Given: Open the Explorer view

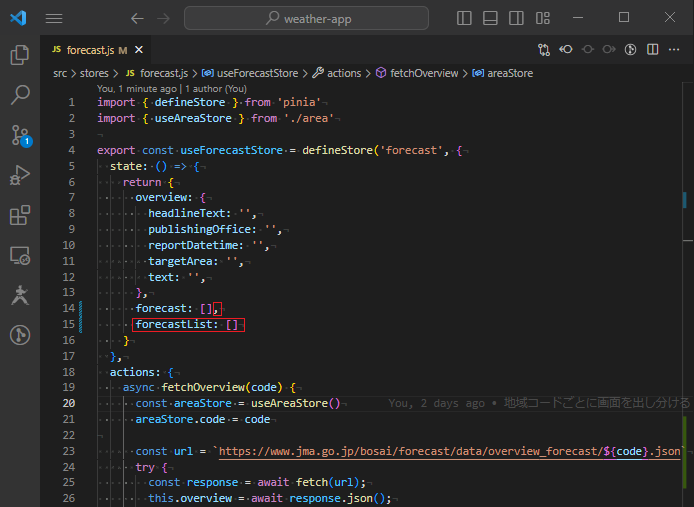Looking at the screenshot, I should 20,55.
